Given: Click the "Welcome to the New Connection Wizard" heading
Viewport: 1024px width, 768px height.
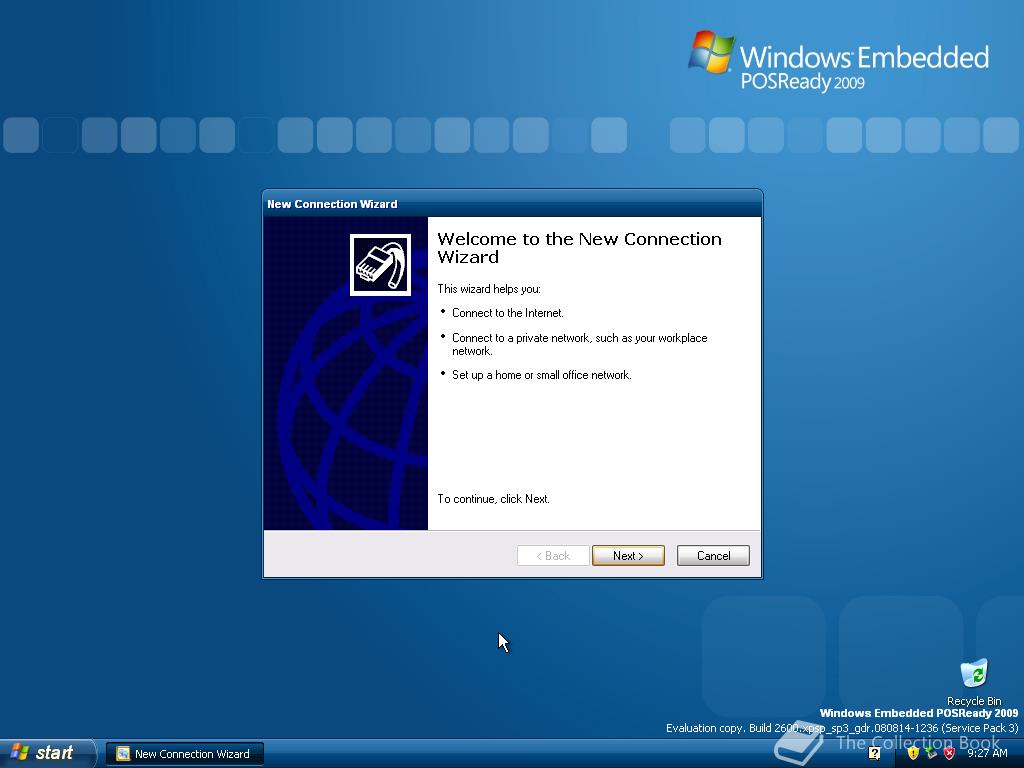Looking at the screenshot, I should point(579,248).
